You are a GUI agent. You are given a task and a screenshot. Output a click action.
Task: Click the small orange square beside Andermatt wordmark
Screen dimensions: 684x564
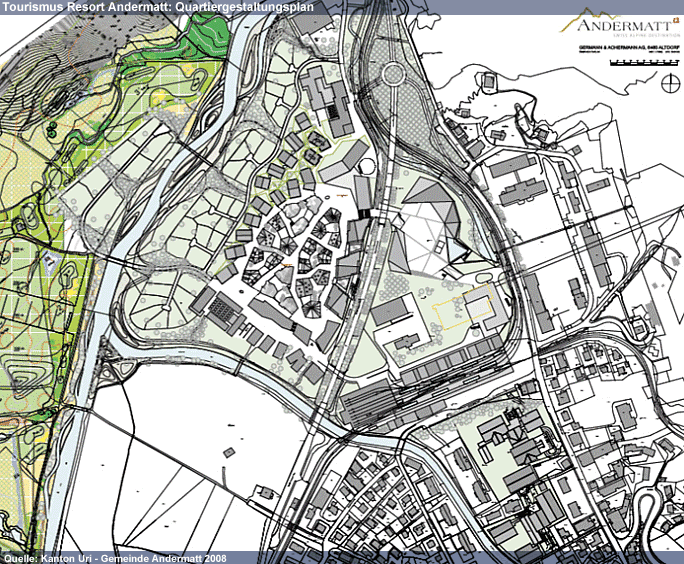tap(674, 18)
